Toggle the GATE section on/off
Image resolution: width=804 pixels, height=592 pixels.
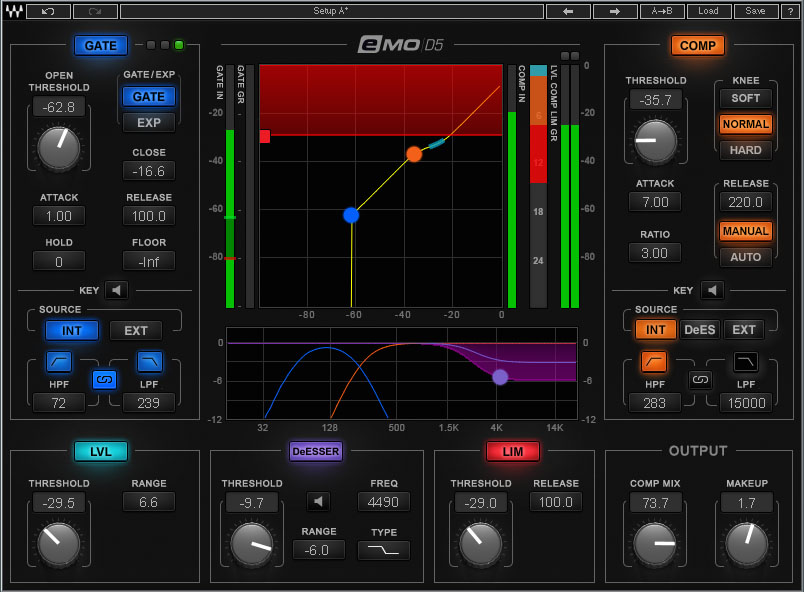tap(100, 45)
